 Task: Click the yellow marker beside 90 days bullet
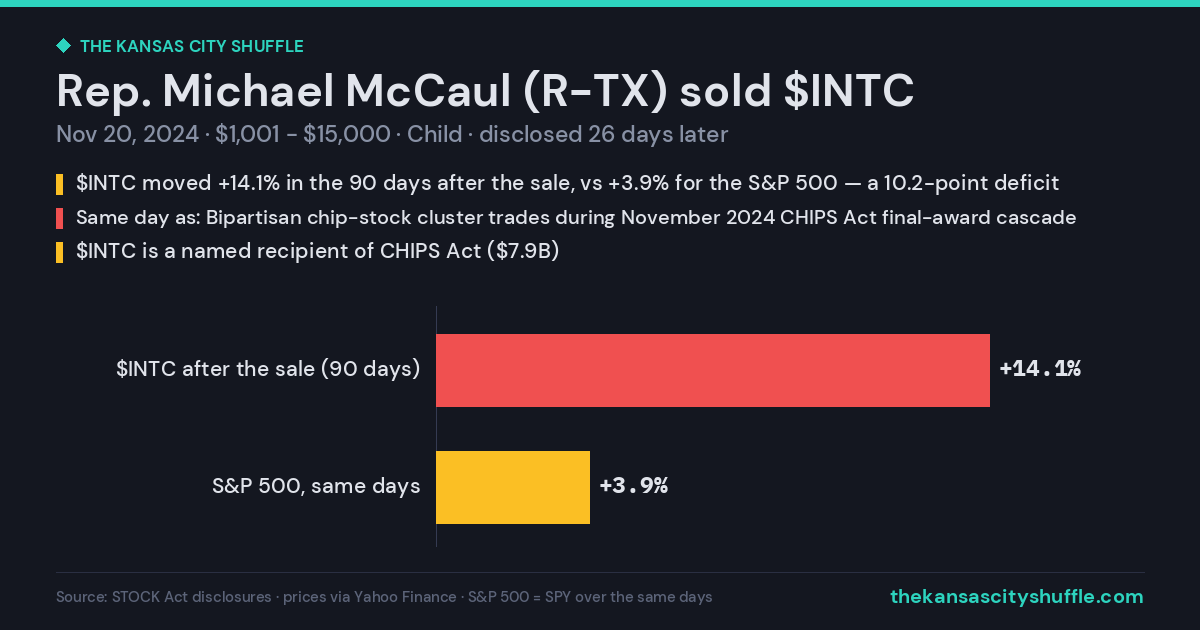(x=60, y=185)
